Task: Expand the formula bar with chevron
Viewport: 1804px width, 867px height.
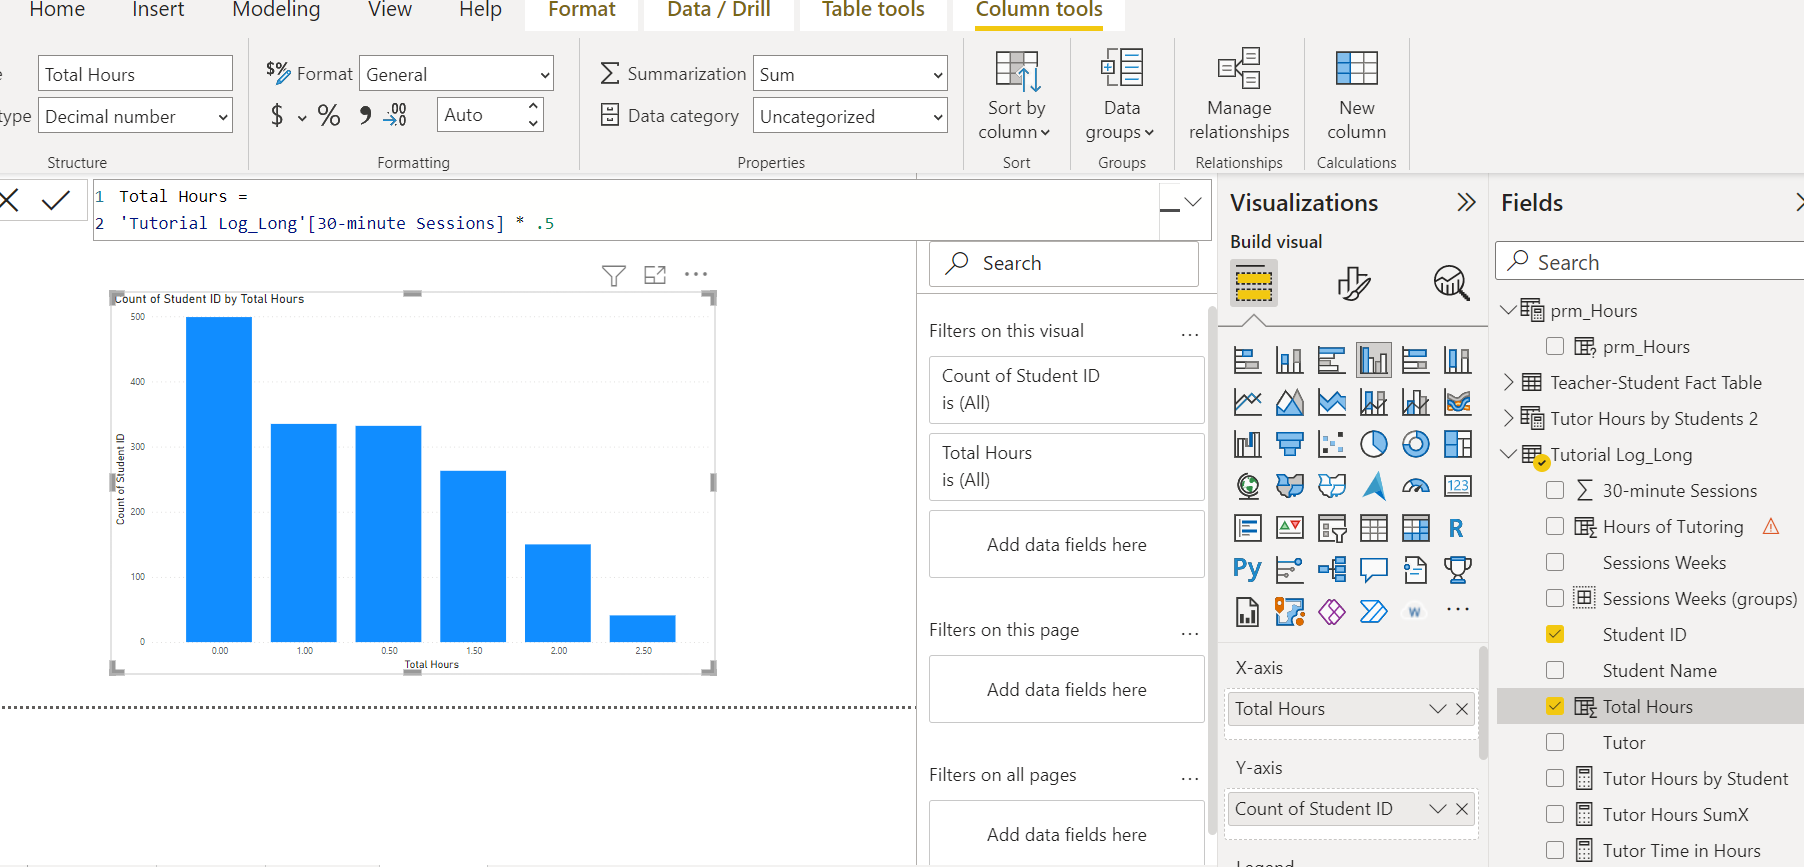Action: [1193, 202]
